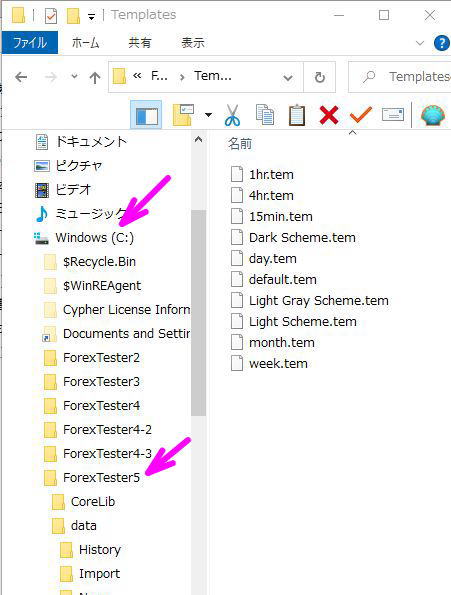
Task: Select the data folder in tree
Action: (83, 526)
